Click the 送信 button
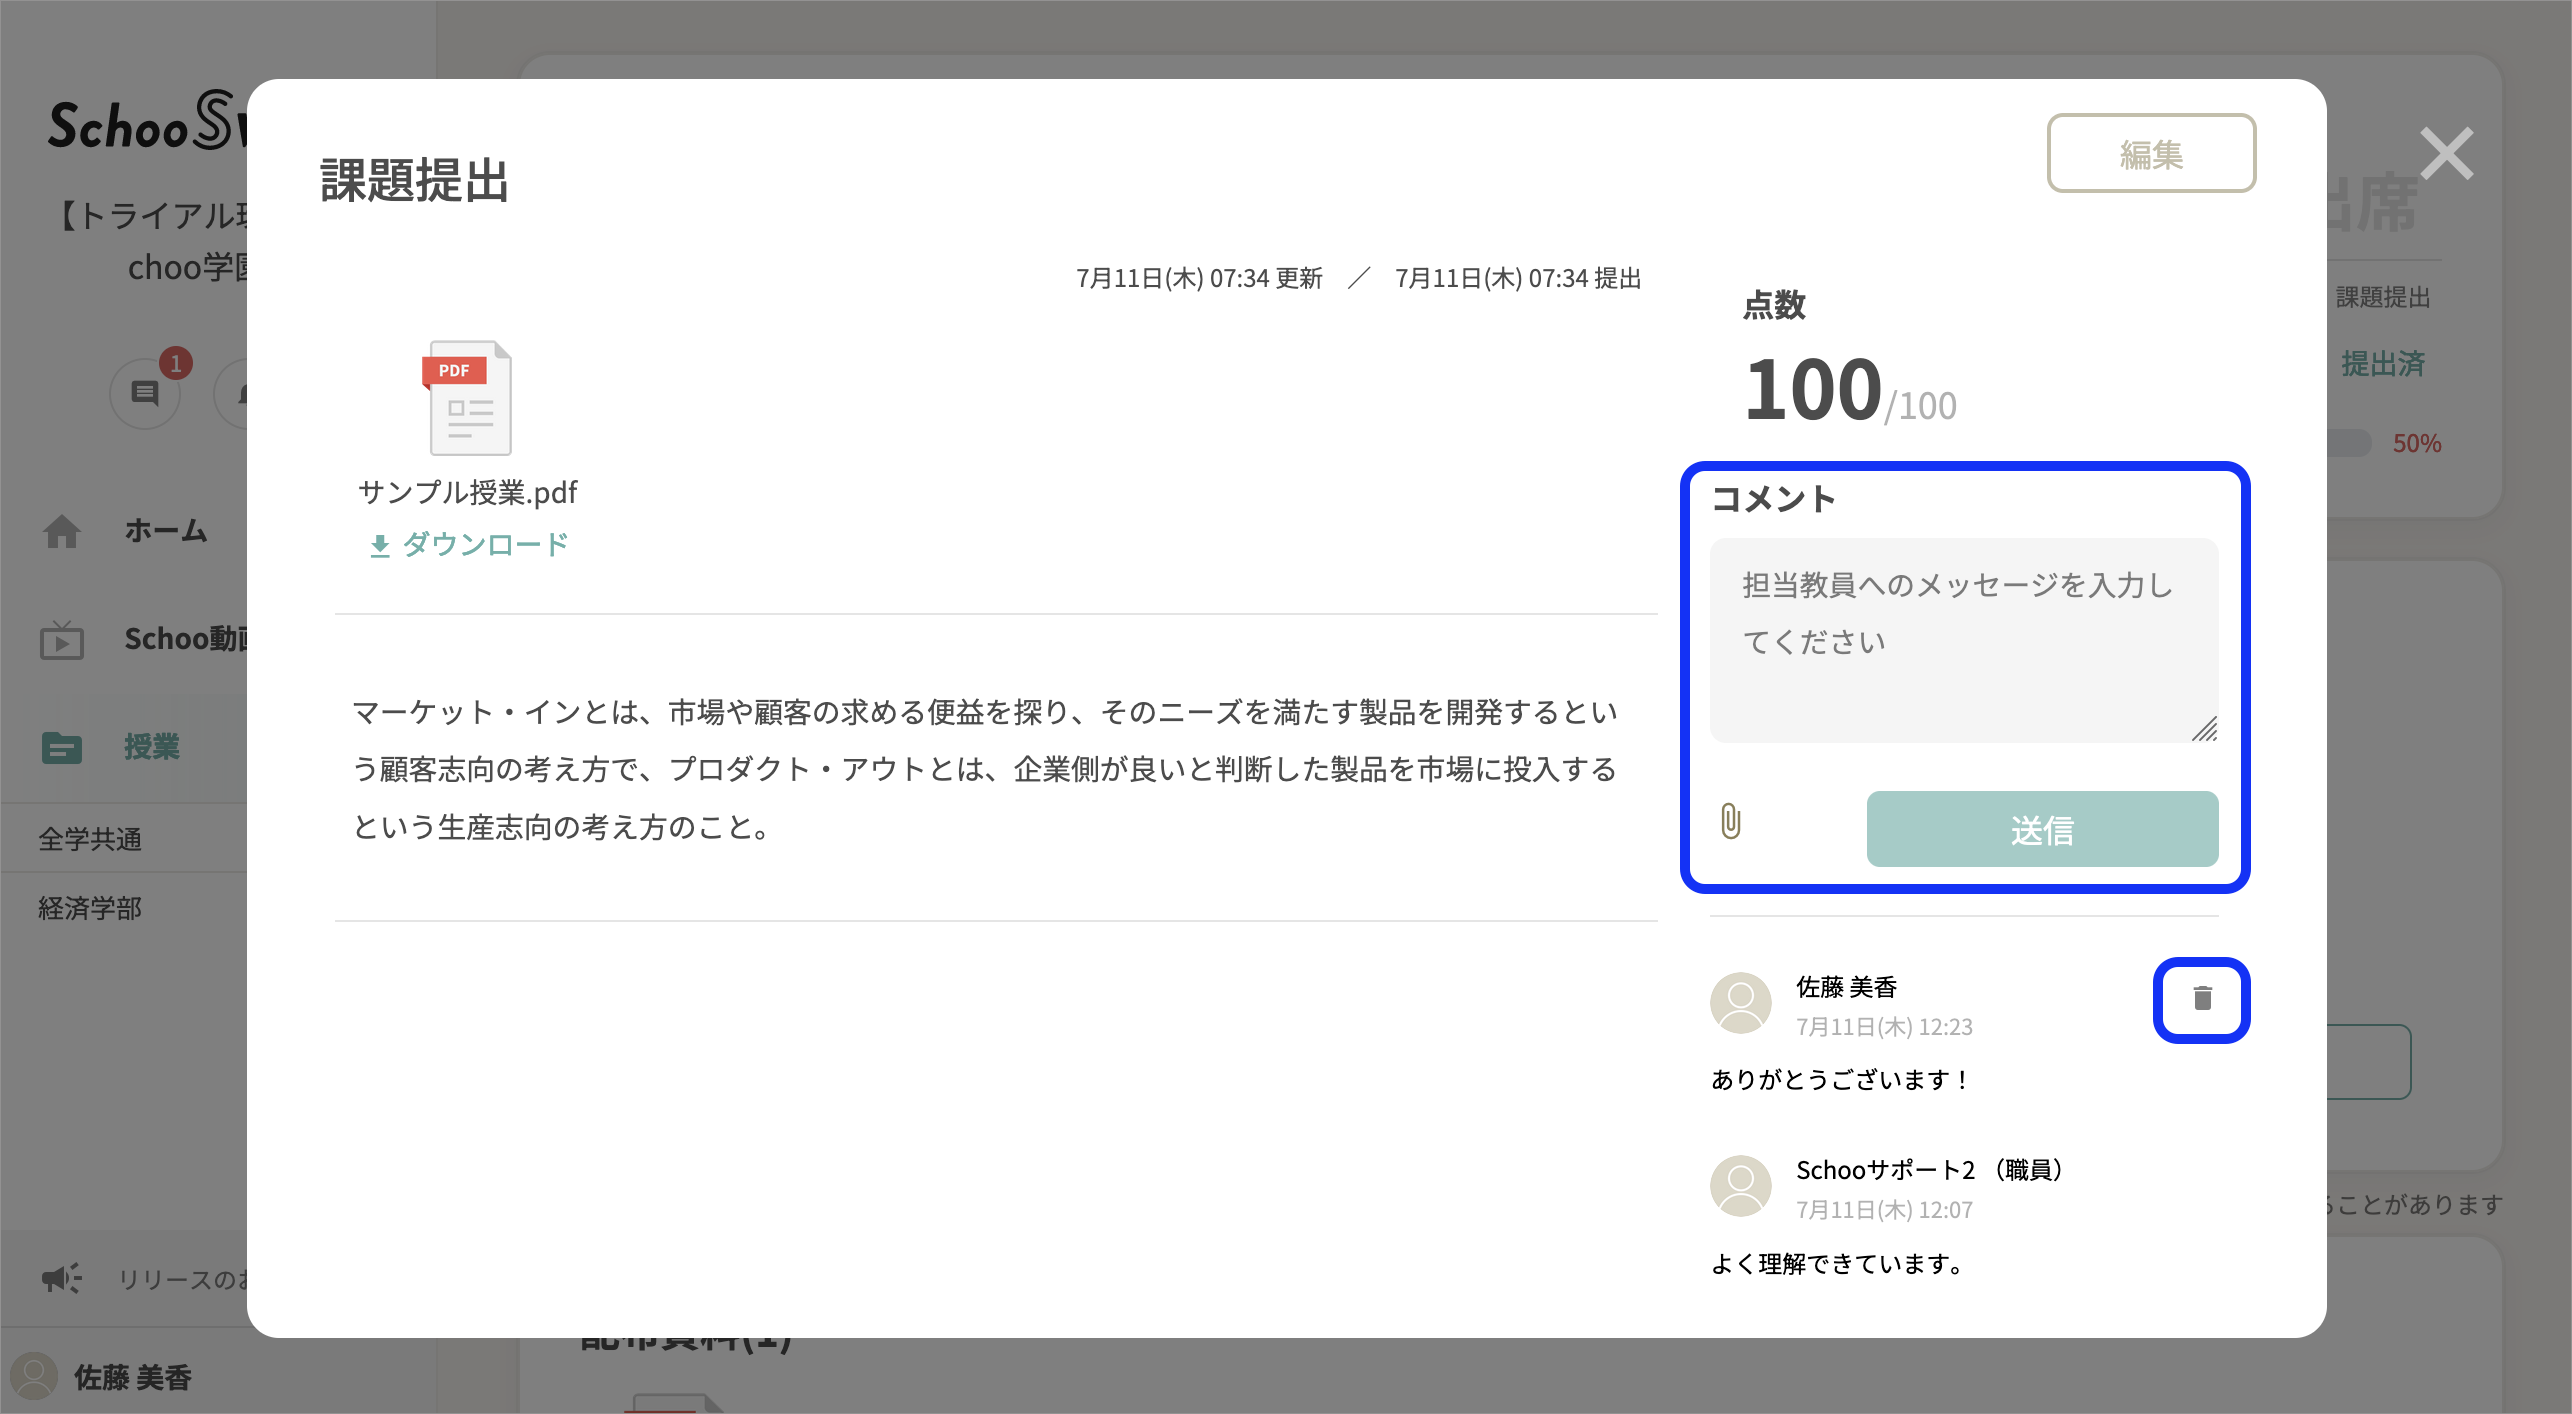This screenshot has height=1414, width=2572. (x=2042, y=829)
